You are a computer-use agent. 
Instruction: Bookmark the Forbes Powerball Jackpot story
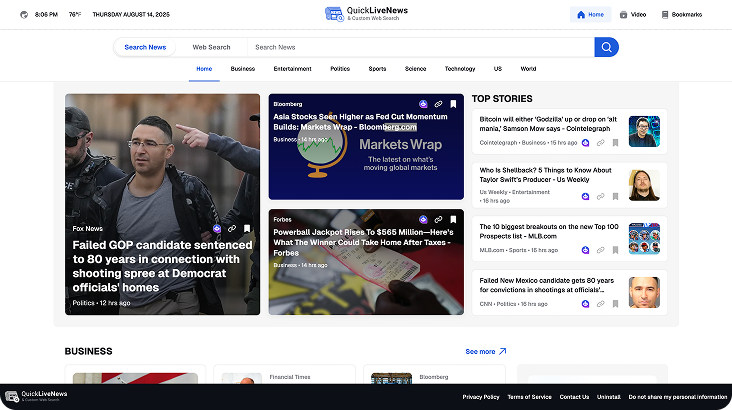point(453,219)
